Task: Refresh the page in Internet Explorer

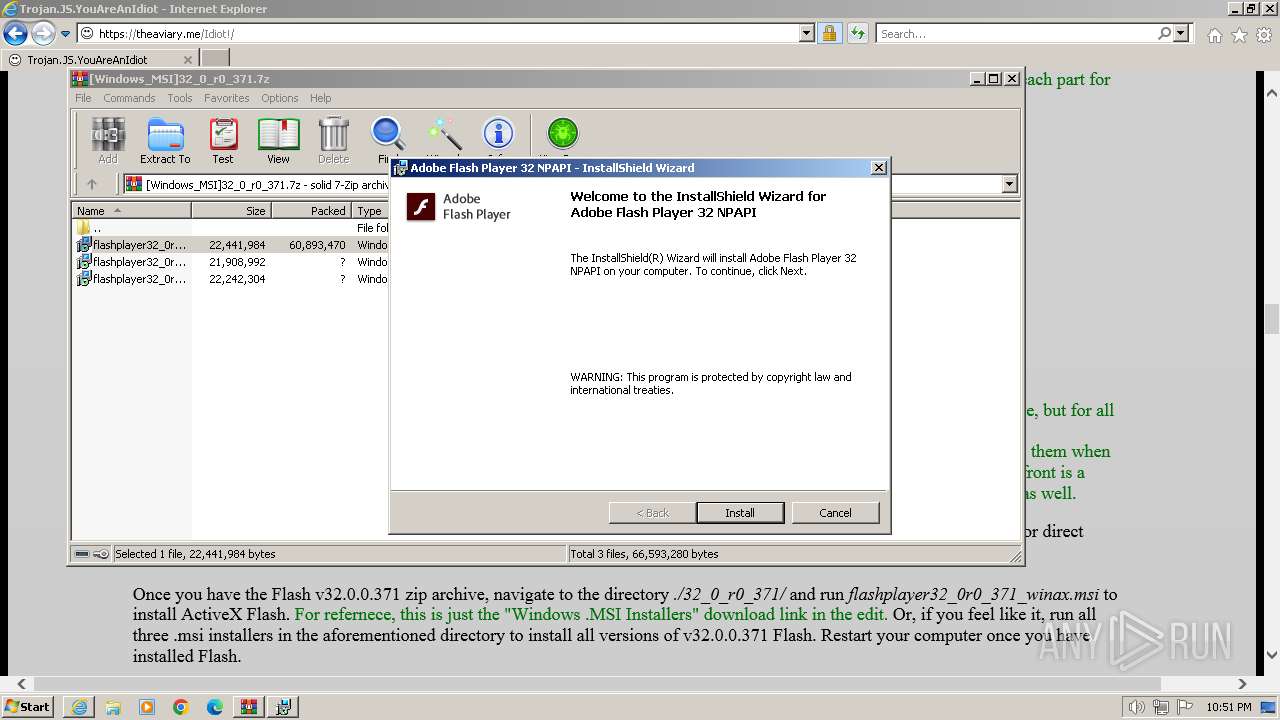Action: coord(857,33)
